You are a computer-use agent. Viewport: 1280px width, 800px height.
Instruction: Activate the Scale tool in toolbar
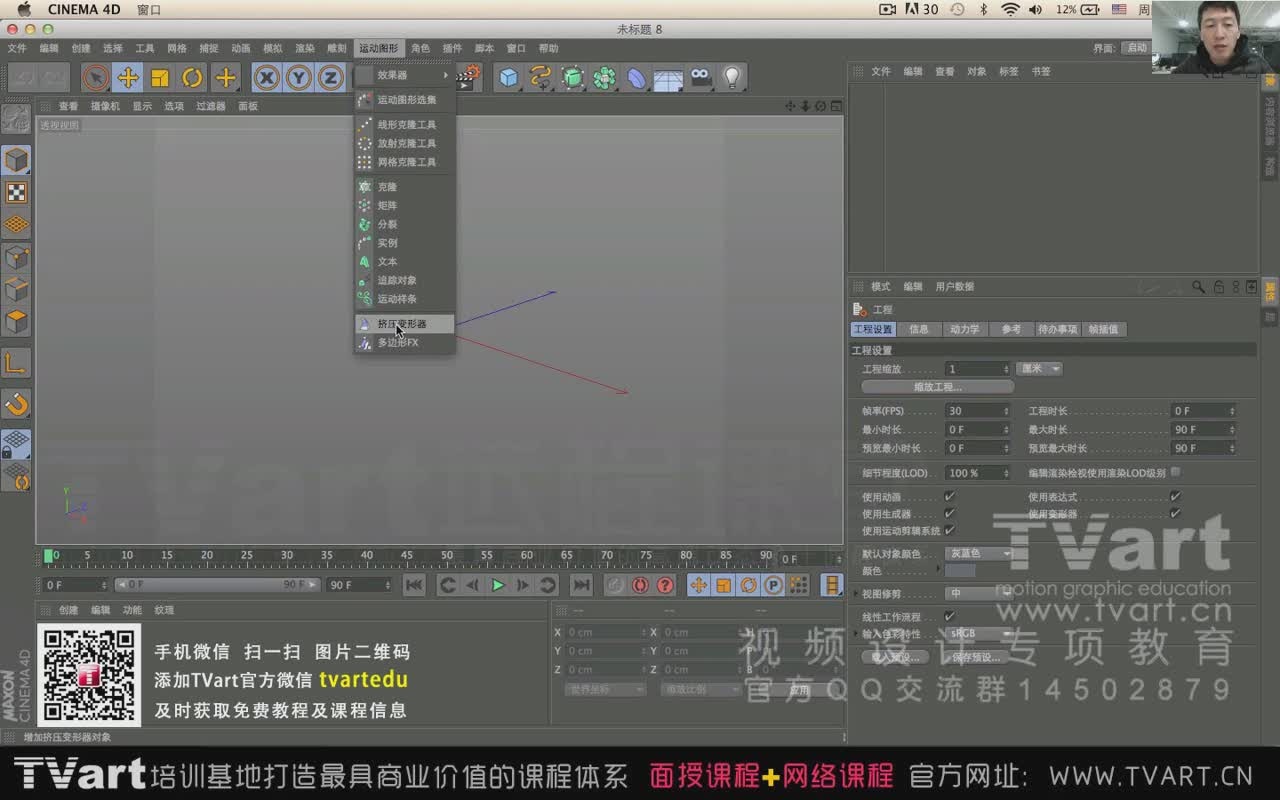pos(159,77)
